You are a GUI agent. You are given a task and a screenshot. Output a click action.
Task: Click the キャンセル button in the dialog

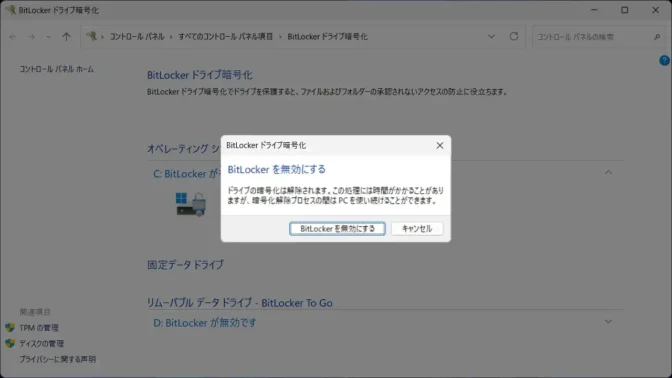[417, 228]
